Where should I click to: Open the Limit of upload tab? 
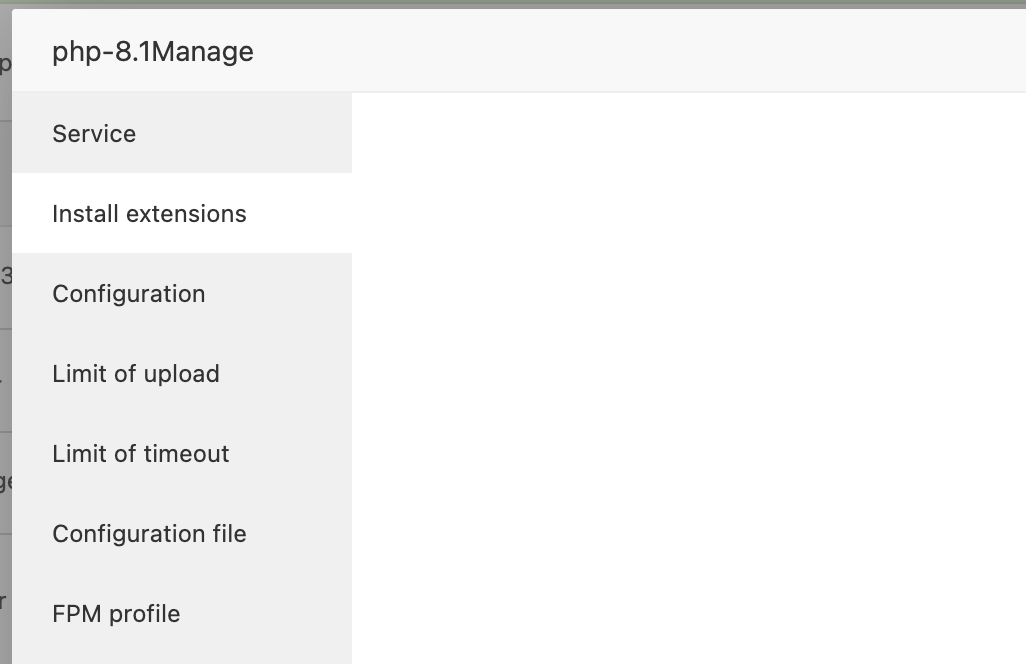coord(136,374)
